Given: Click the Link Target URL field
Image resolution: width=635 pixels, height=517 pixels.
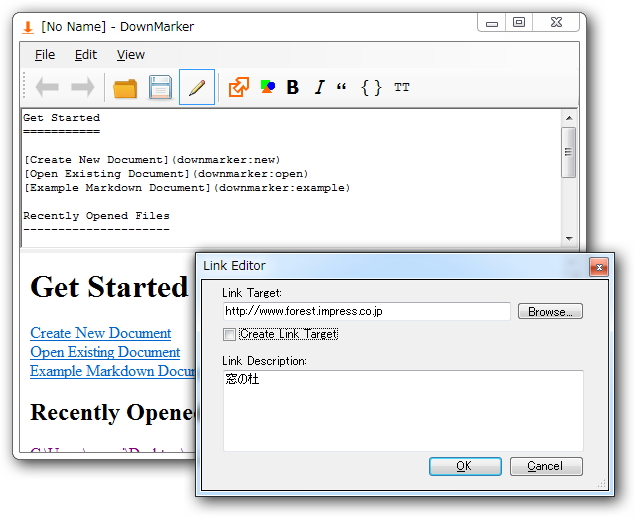Looking at the screenshot, I should tap(367, 311).
